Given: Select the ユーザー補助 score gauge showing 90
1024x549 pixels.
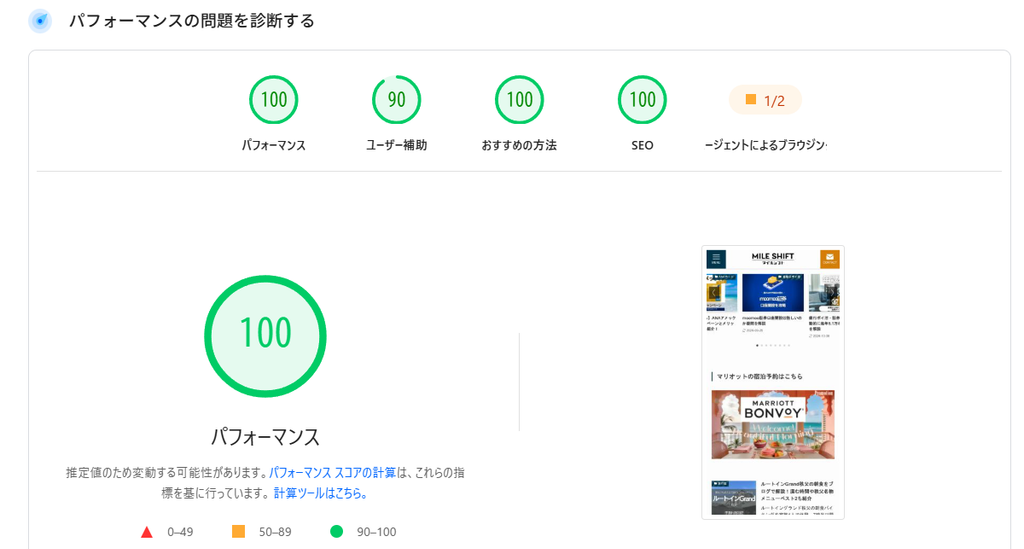Looking at the screenshot, I should [396, 100].
